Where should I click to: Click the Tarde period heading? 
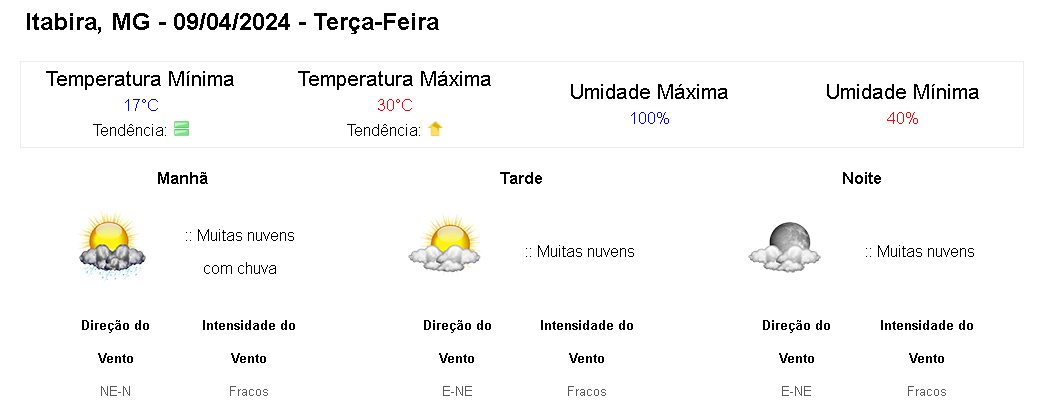(521, 178)
